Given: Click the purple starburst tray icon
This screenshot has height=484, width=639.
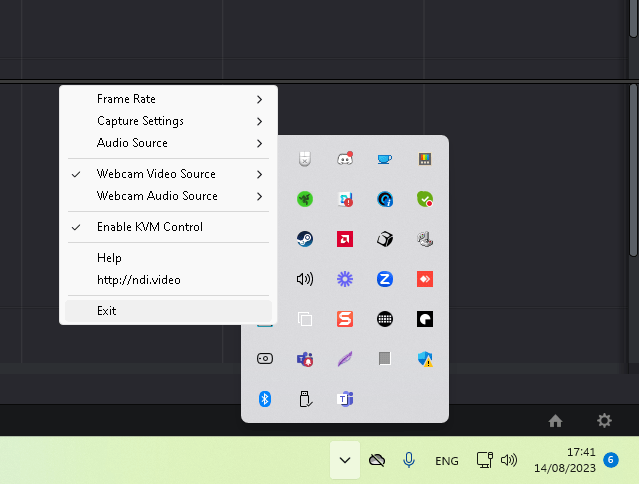Looking at the screenshot, I should (345, 279).
